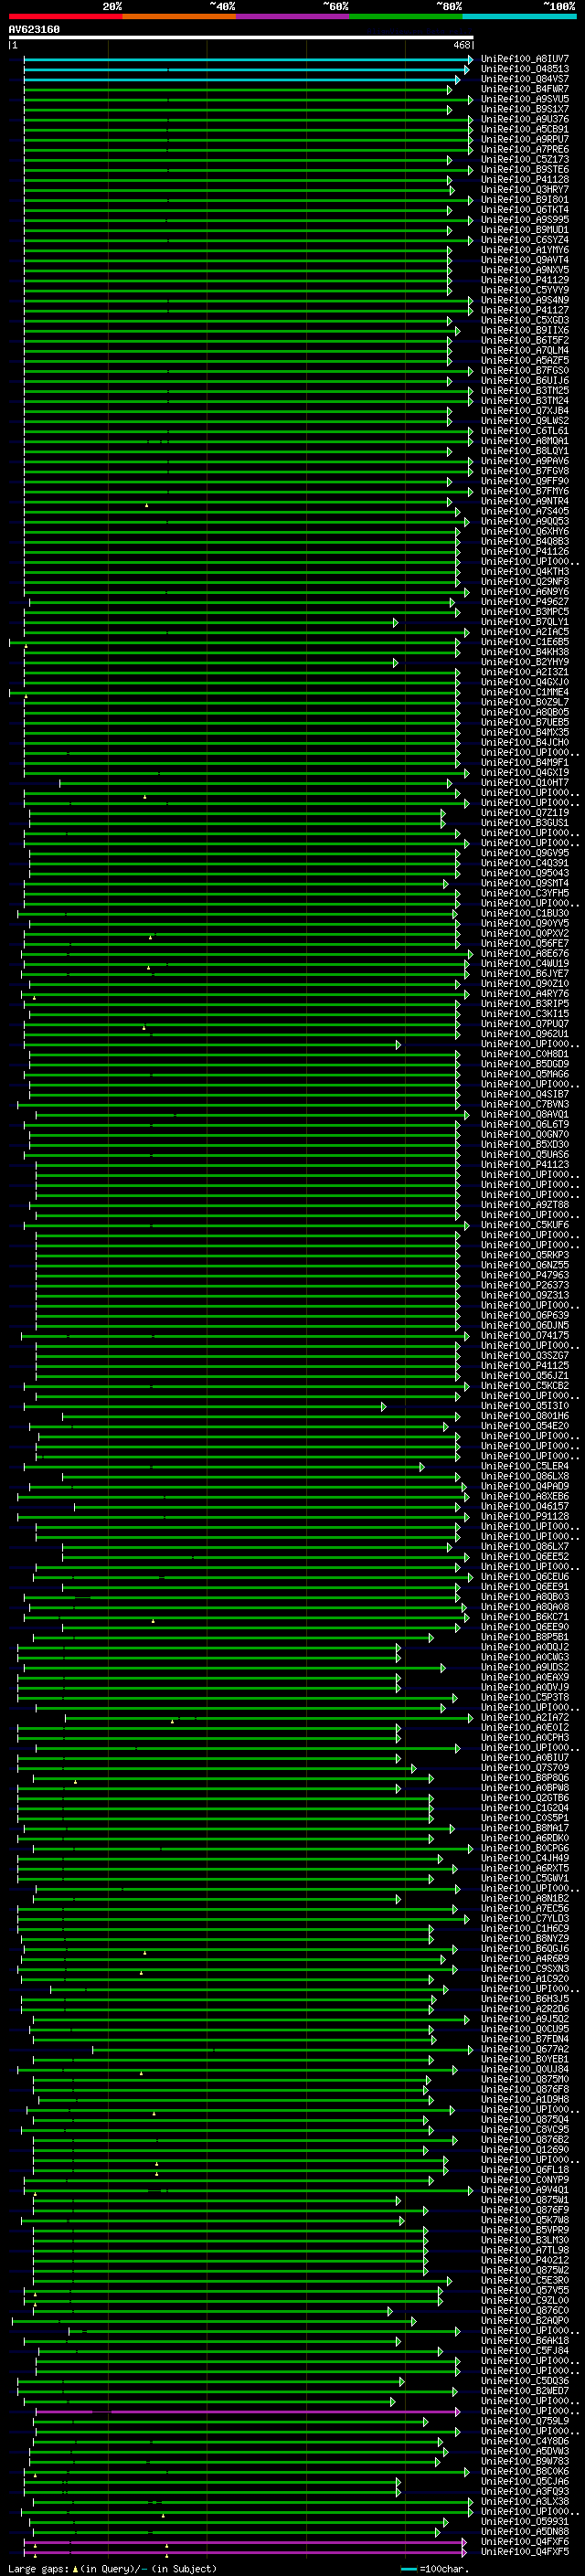Viewport: 585px width, 2576px height.
Task: Open hit UniRef100_B9I801
Action: (525, 199)
